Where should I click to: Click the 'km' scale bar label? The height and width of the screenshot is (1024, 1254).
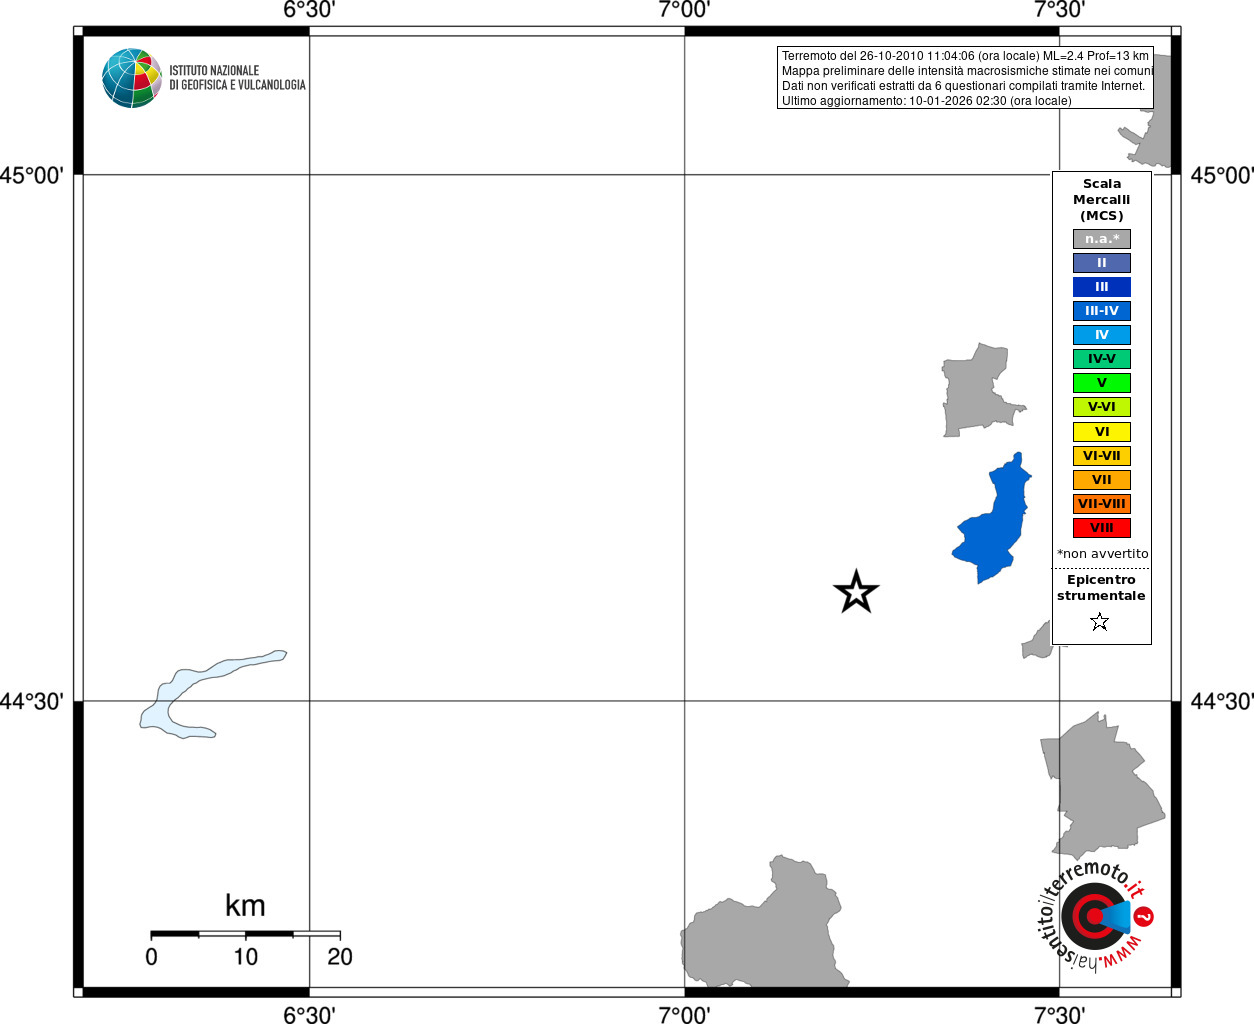click(x=245, y=906)
